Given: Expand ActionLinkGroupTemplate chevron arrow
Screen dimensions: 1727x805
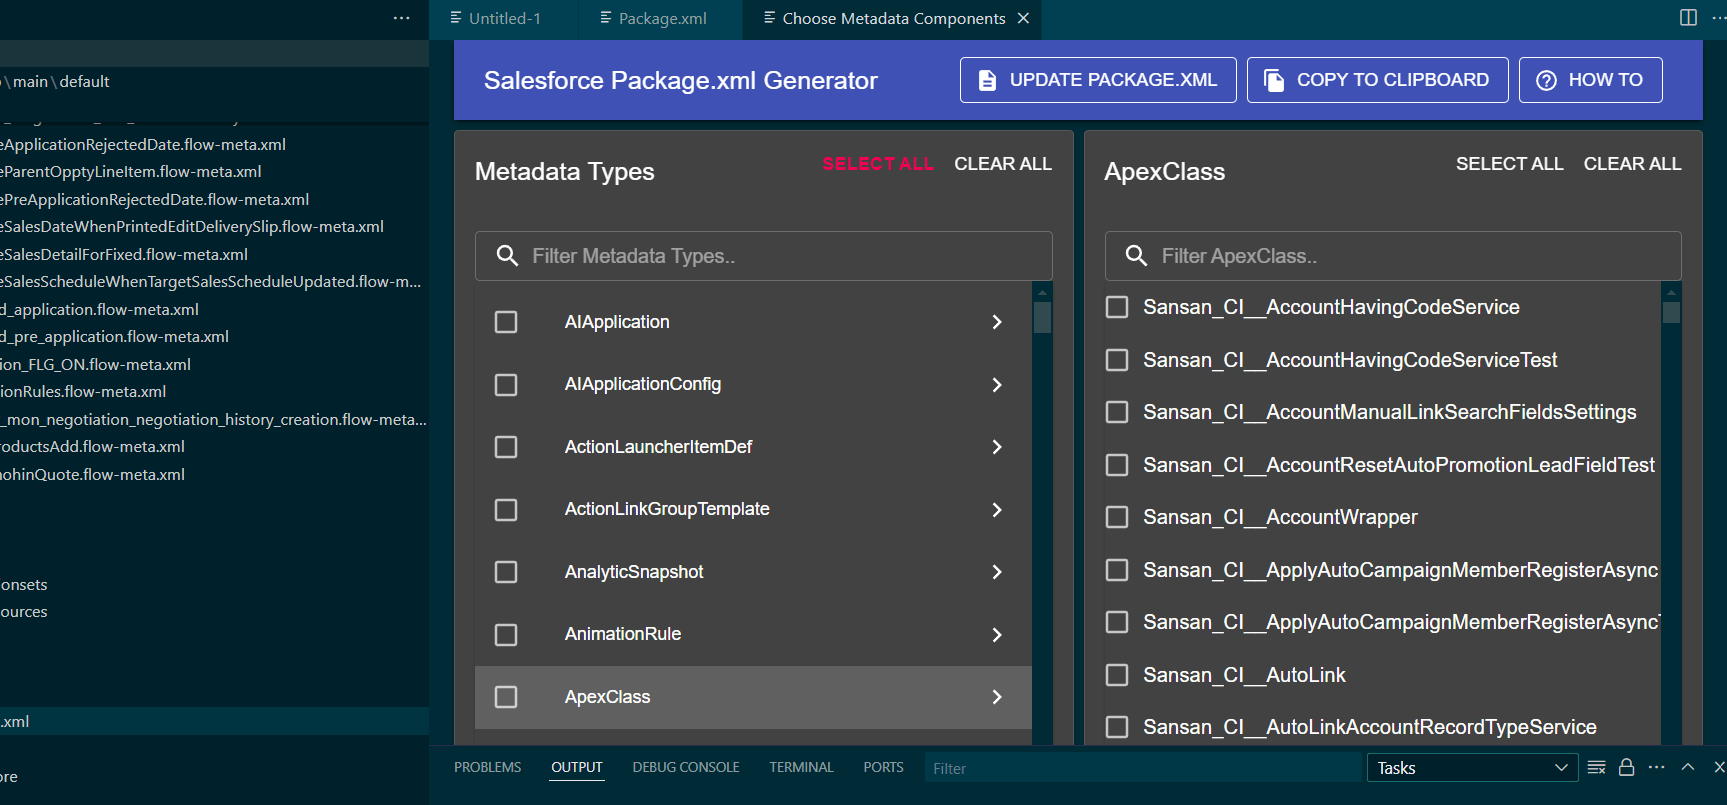Looking at the screenshot, I should (x=997, y=510).
